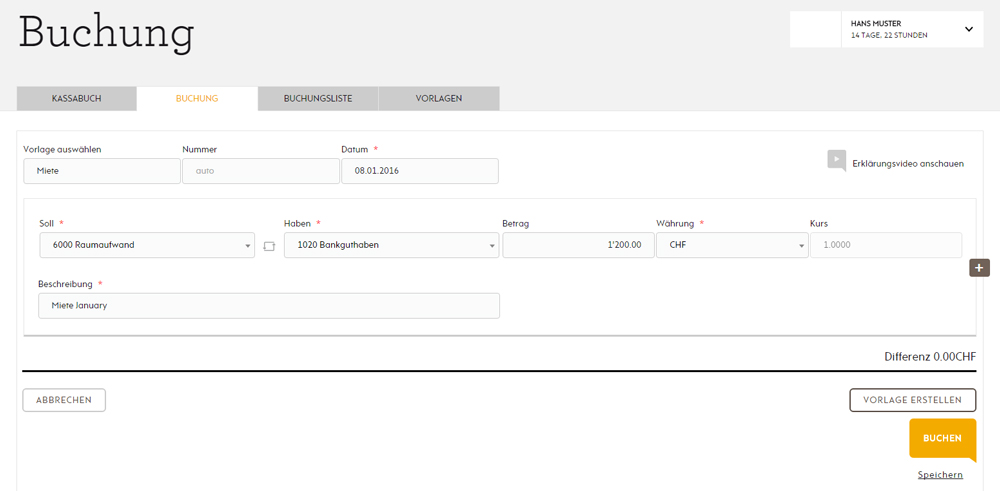1000x491 pixels.
Task: Click the Betrag amount field
Action: tap(578, 245)
